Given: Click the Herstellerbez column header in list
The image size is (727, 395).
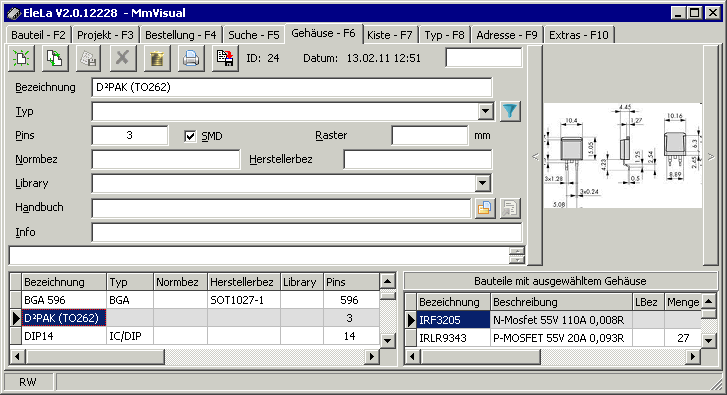Looking at the screenshot, I should point(244,282).
